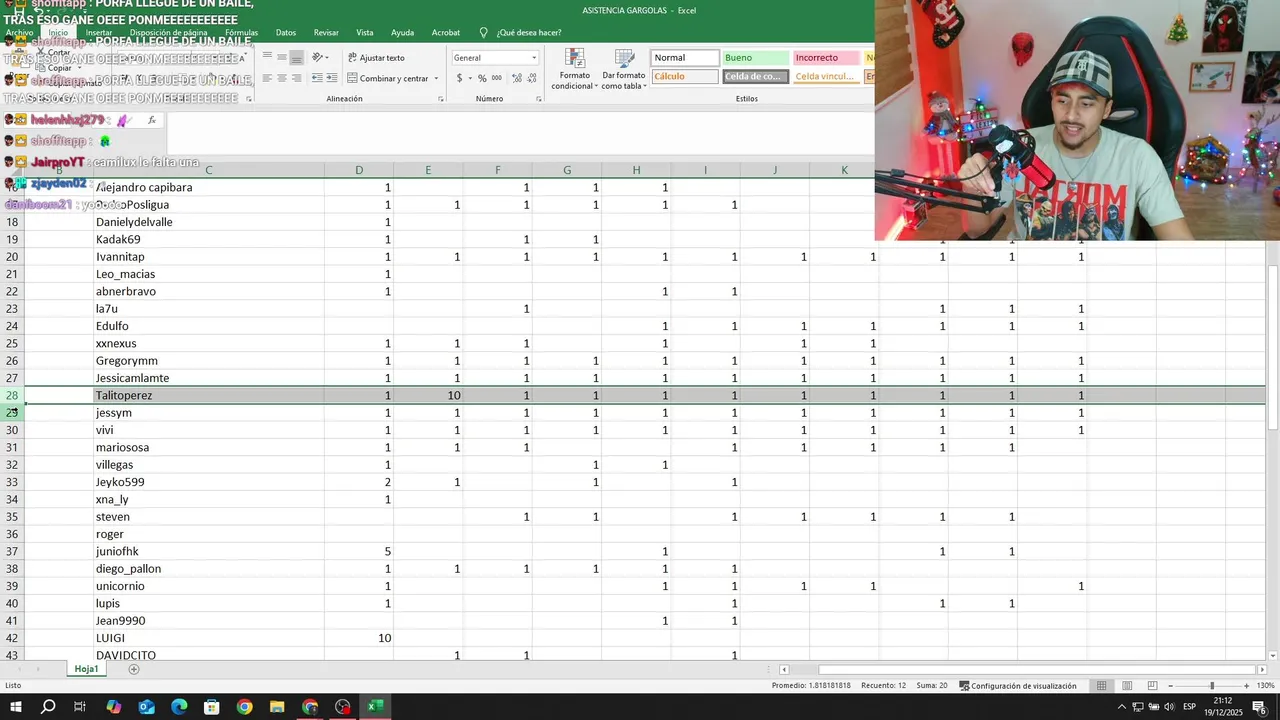The image size is (1280, 720).
Task: Open the Número dialog launcher
Action: [x=538, y=99]
